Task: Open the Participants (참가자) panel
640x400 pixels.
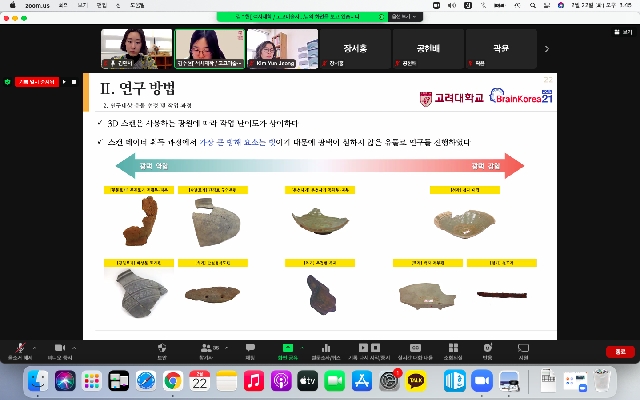Action: [206, 348]
